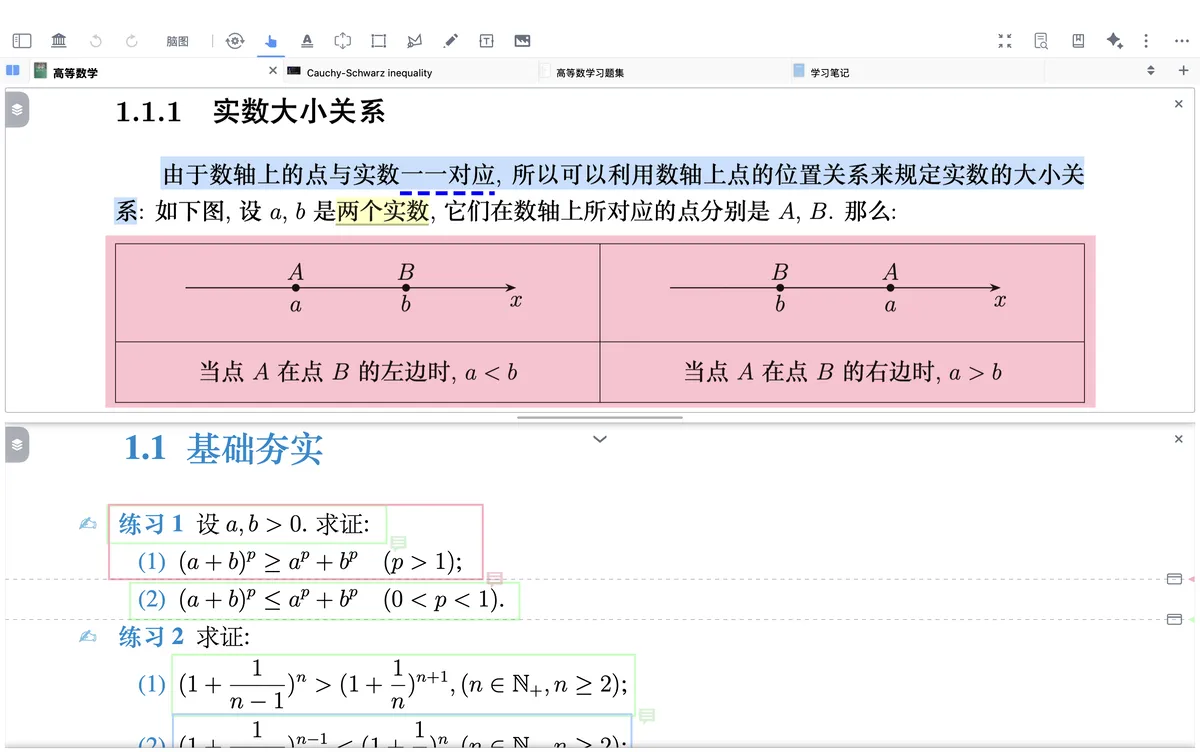Viewport: 1200px width, 752px height.
Task: Select the pencil drawing tool
Action: (451, 41)
